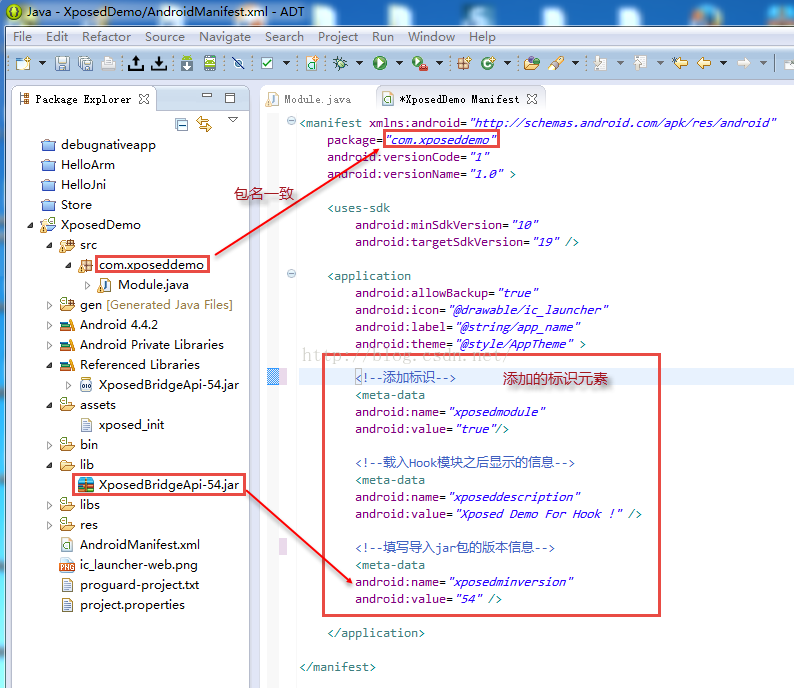Expand the gen Generated Java Files node

pyautogui.click(x=49, y=305)
